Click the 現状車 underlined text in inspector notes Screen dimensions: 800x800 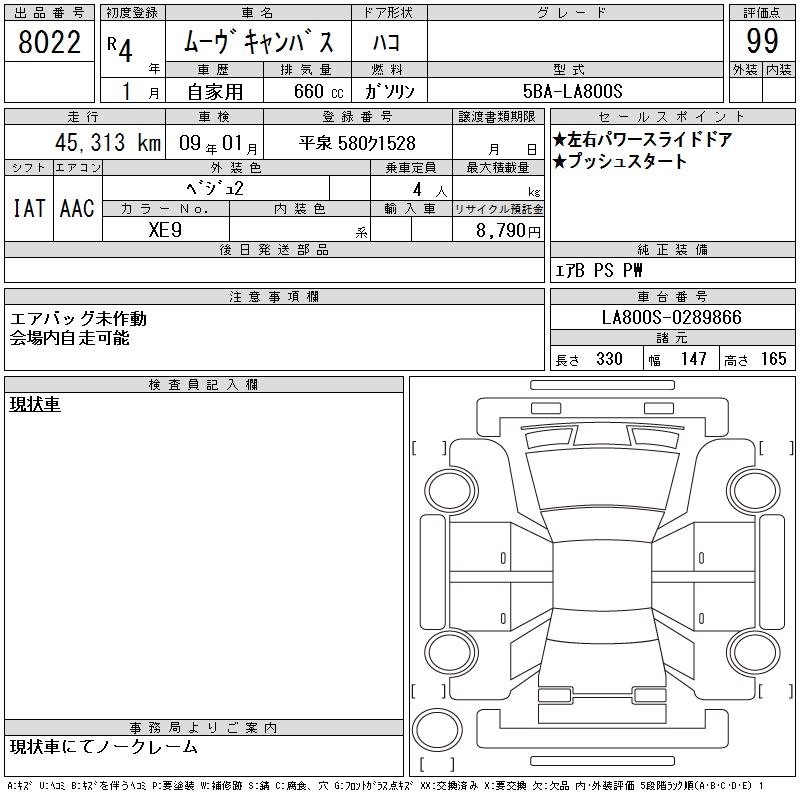[35, 404]
